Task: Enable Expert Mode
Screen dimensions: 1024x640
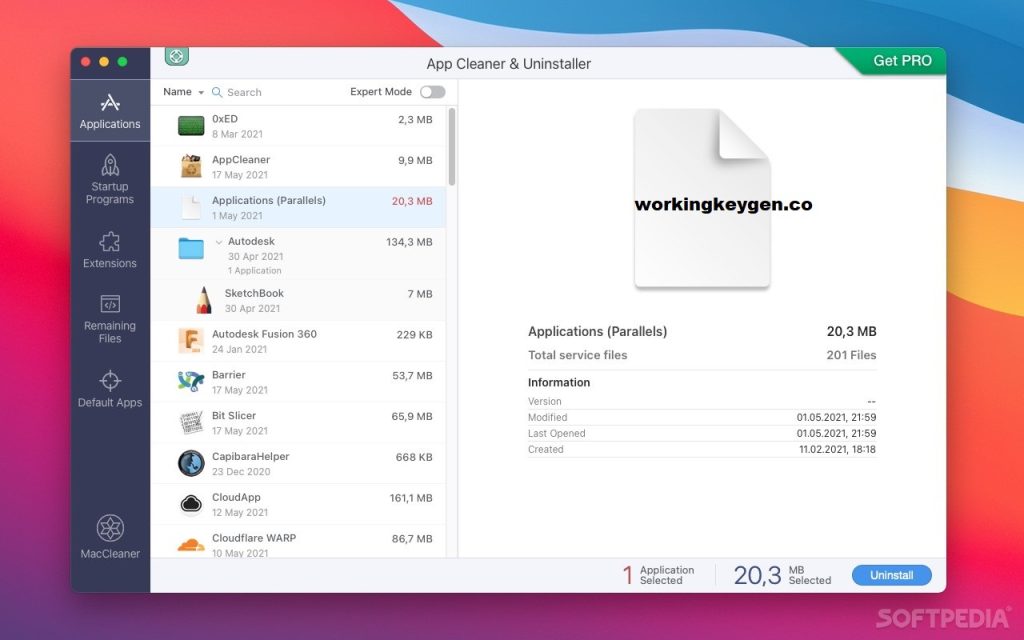Action: click(x=433, y=91)
